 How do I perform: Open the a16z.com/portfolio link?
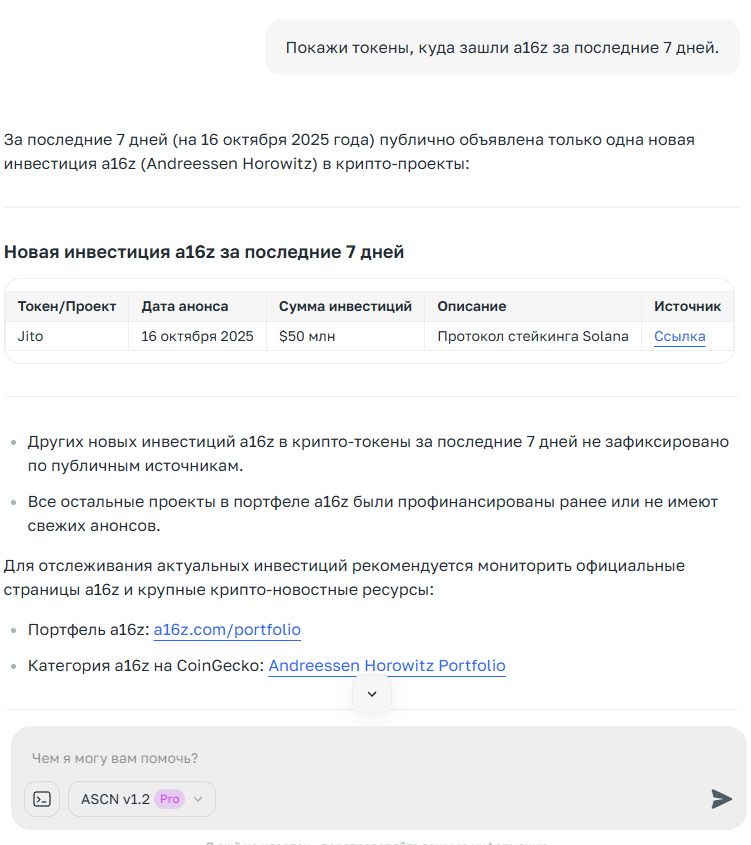227,630
